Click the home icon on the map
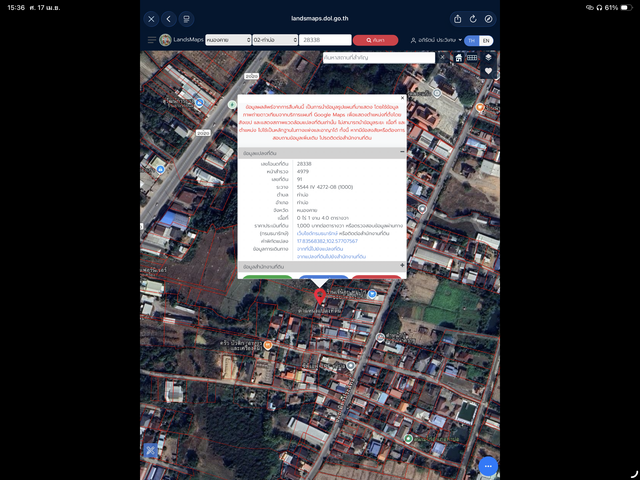Viewport: 640px width, 480px height. 459,58
